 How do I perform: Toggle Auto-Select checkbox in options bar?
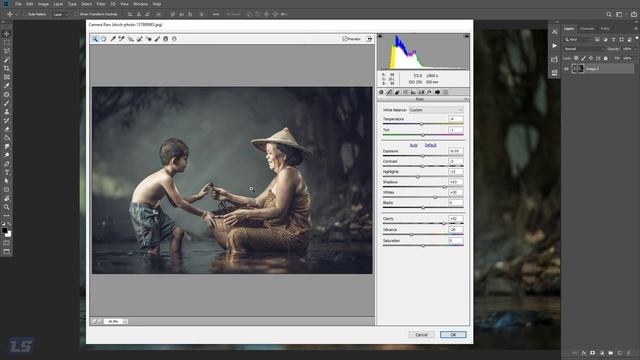(x=24, y=14)
